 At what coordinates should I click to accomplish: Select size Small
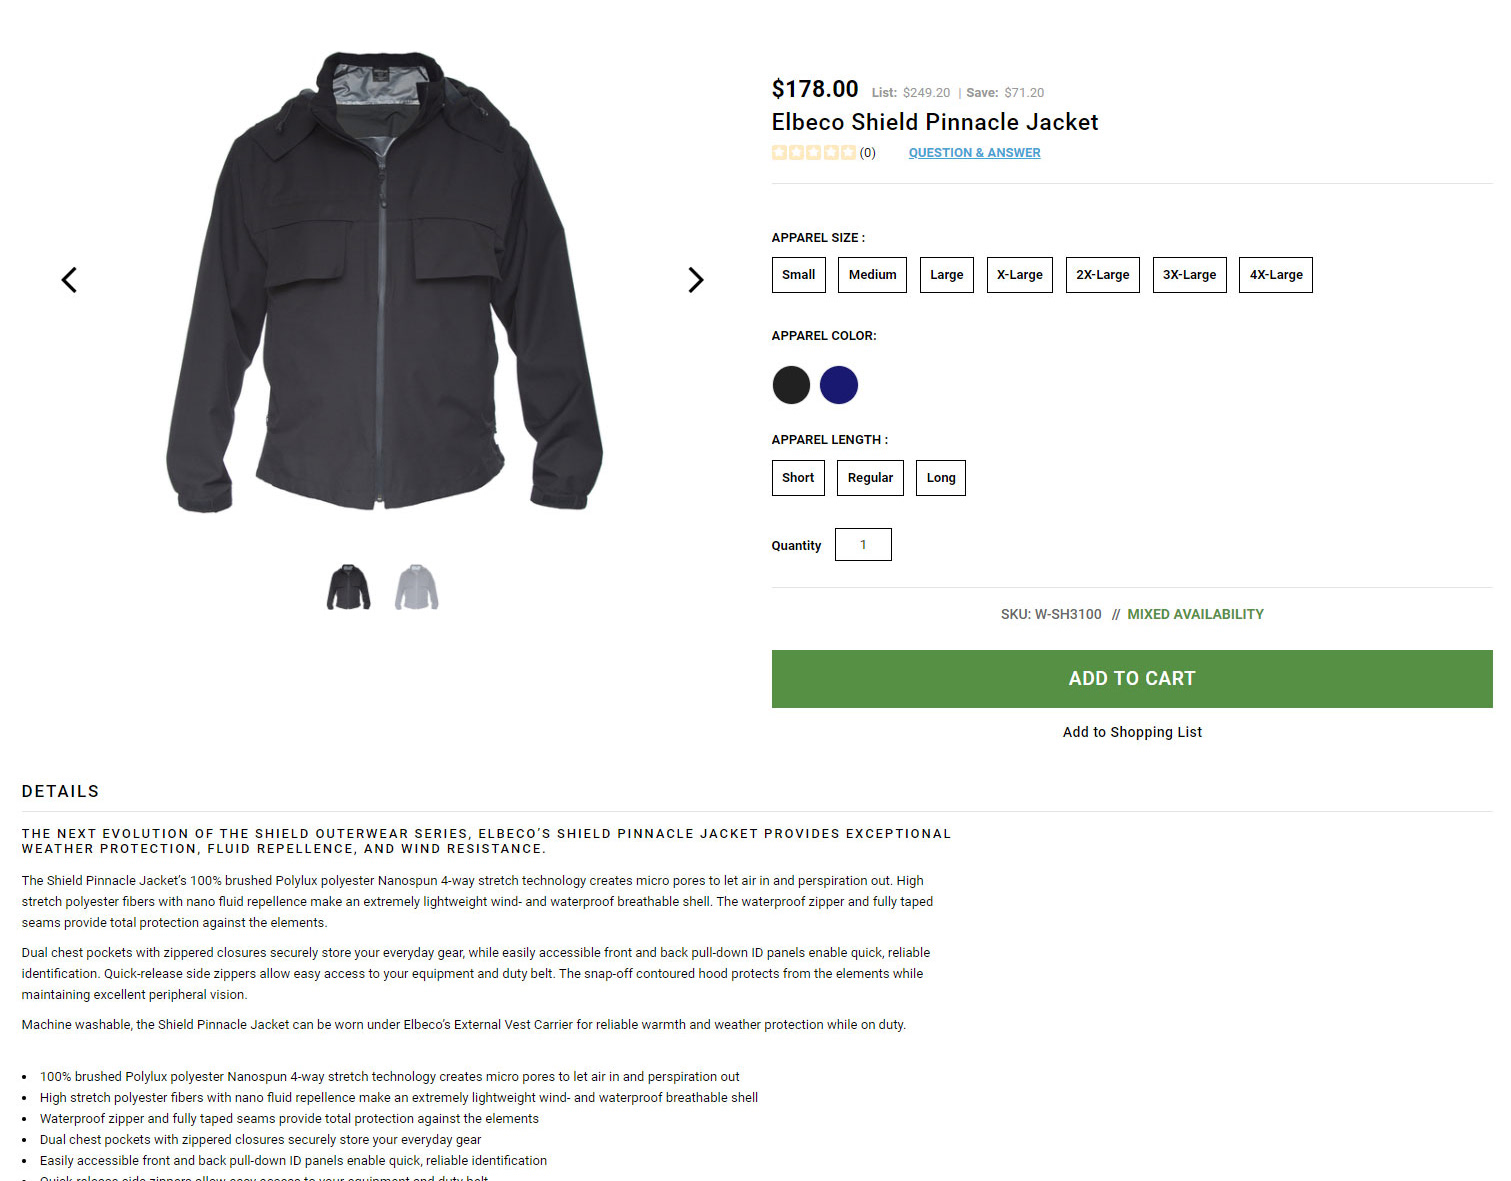[799, 275]
